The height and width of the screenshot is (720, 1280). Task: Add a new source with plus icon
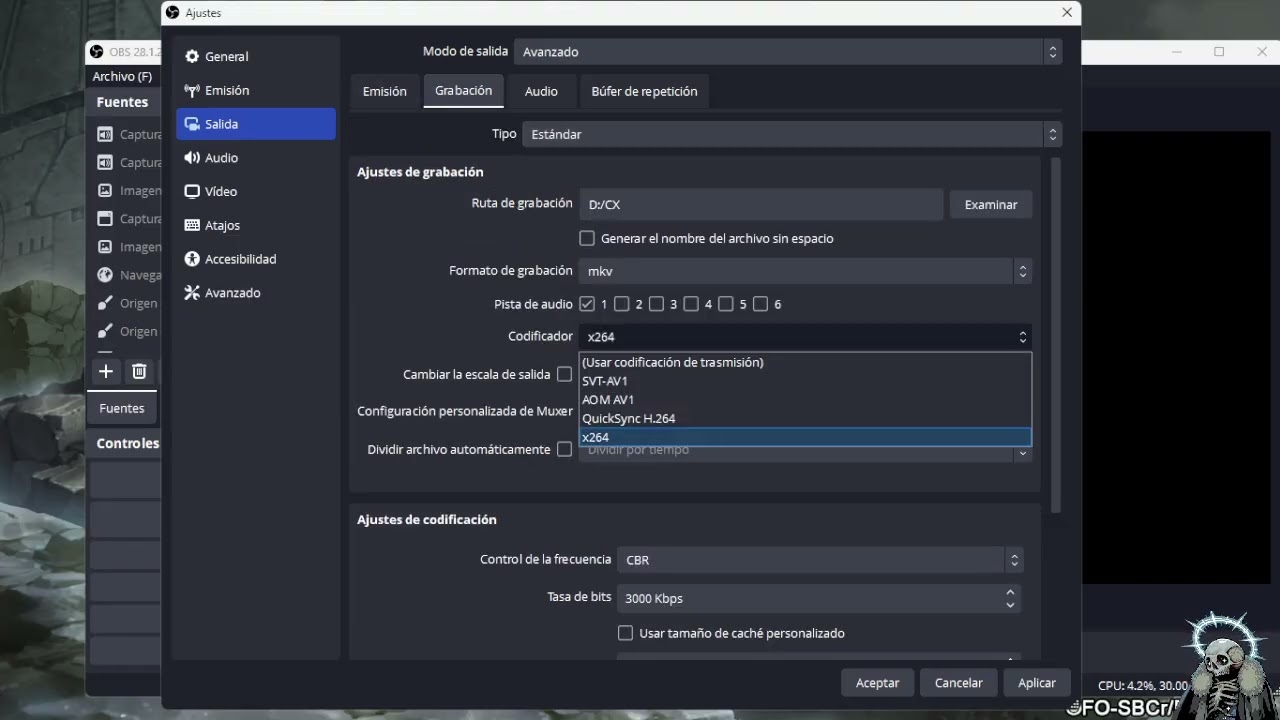coord(106,371)
